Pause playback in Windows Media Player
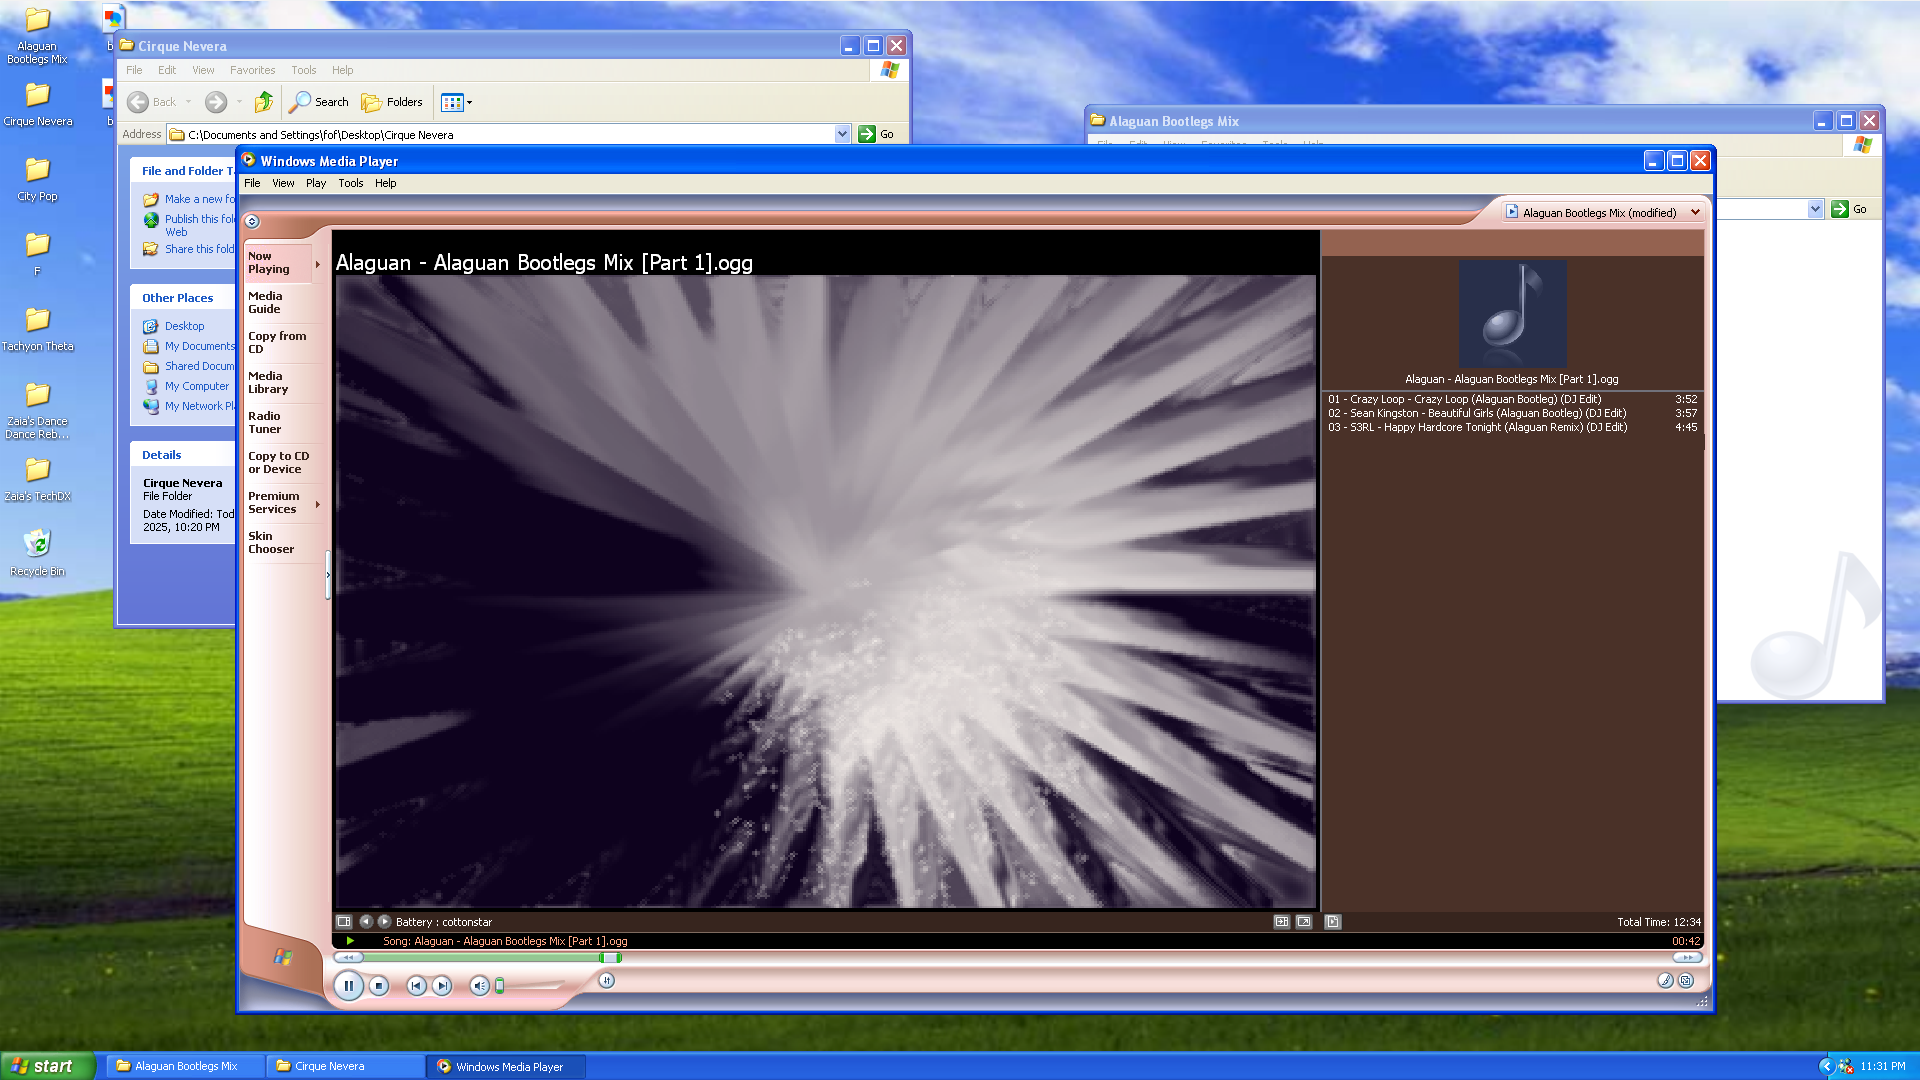The height and width of the screenshot is (1080, 1920). pyautogui.click(x=348, y=986)
